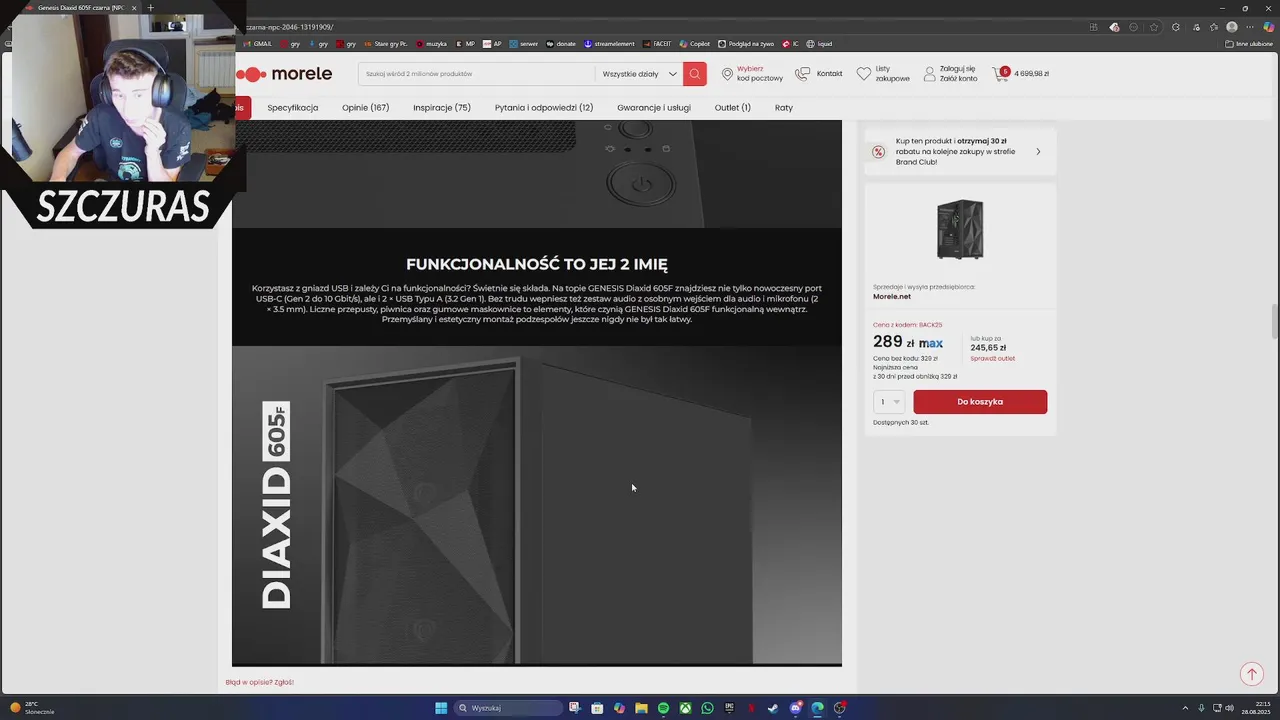Image resolution: width=1280 pixels, height=720 pixels.
Task: Show hidden system tray icons
Action: pos(1186,708)
